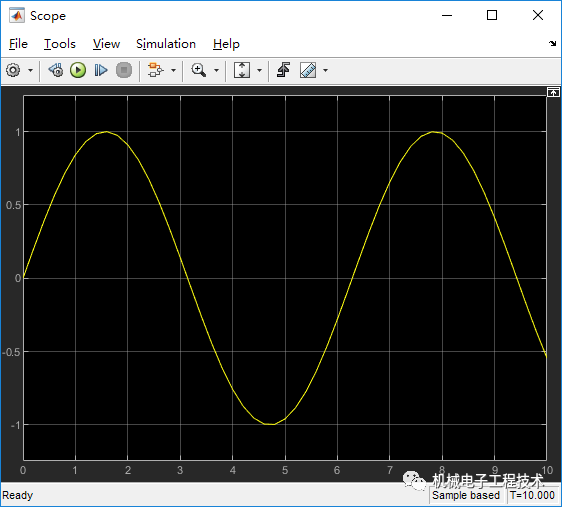Open the File menu
Viewport: 562px width, 507px height.
(x=18, y=44)
